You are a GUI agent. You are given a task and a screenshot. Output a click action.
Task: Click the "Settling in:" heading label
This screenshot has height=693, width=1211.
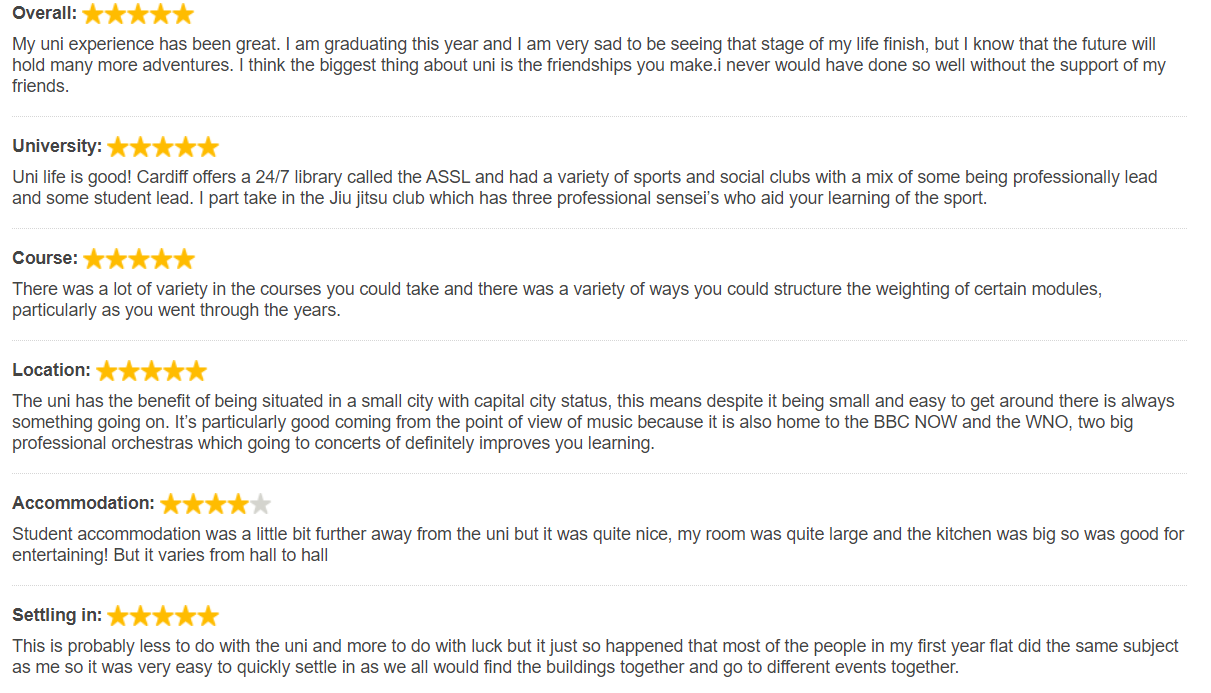57,615
